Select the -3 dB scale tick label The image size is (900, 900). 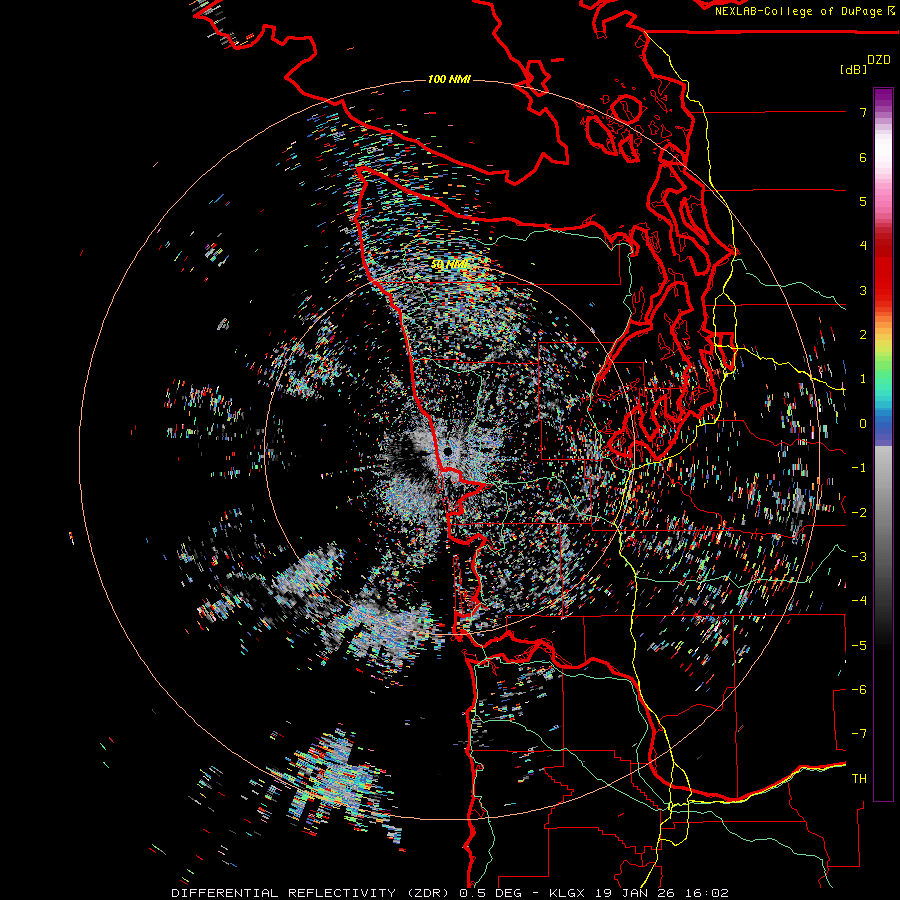[x=859, y=557]
